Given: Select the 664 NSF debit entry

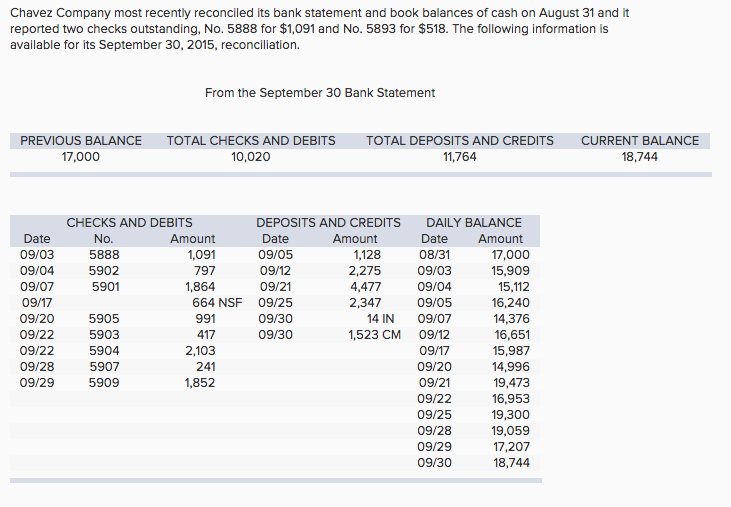Looking at the screenshot, I should coord(218,303).
